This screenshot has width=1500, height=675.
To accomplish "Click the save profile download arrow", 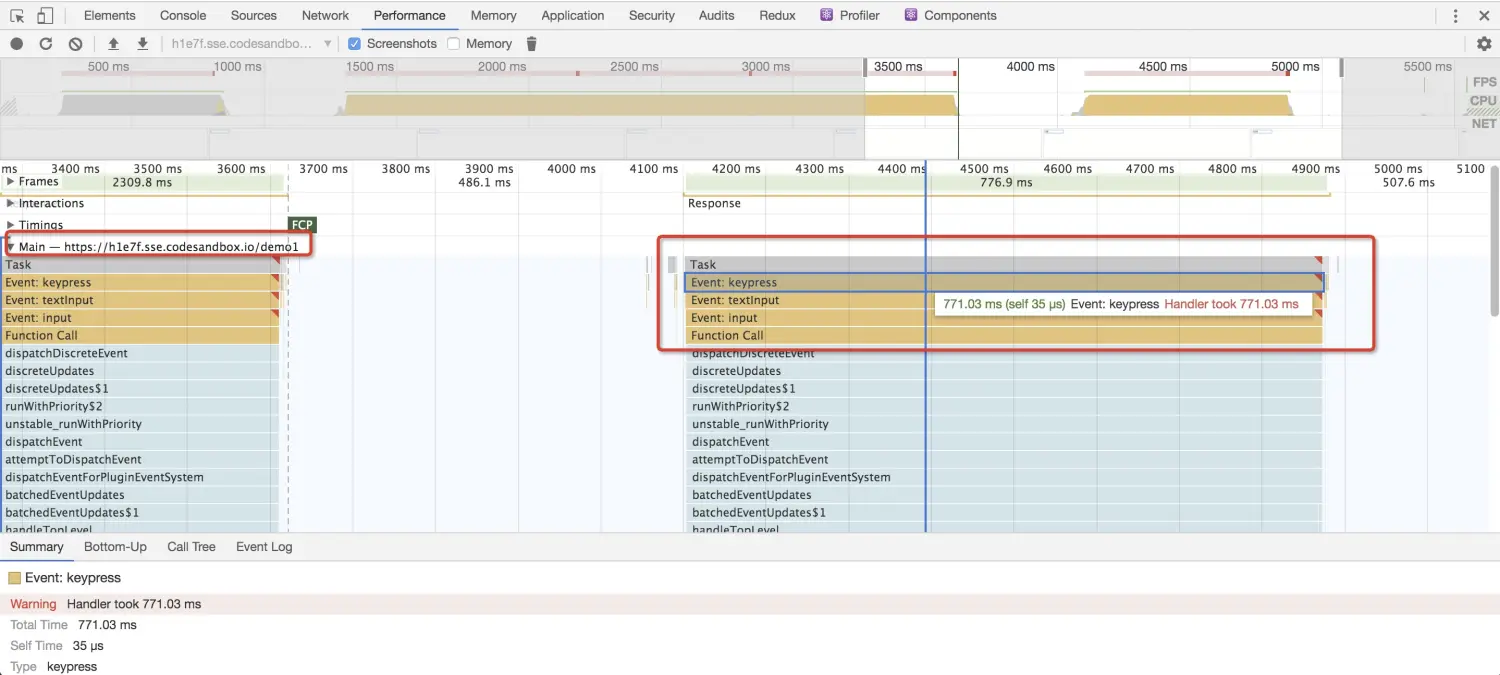I will (142, 44).
